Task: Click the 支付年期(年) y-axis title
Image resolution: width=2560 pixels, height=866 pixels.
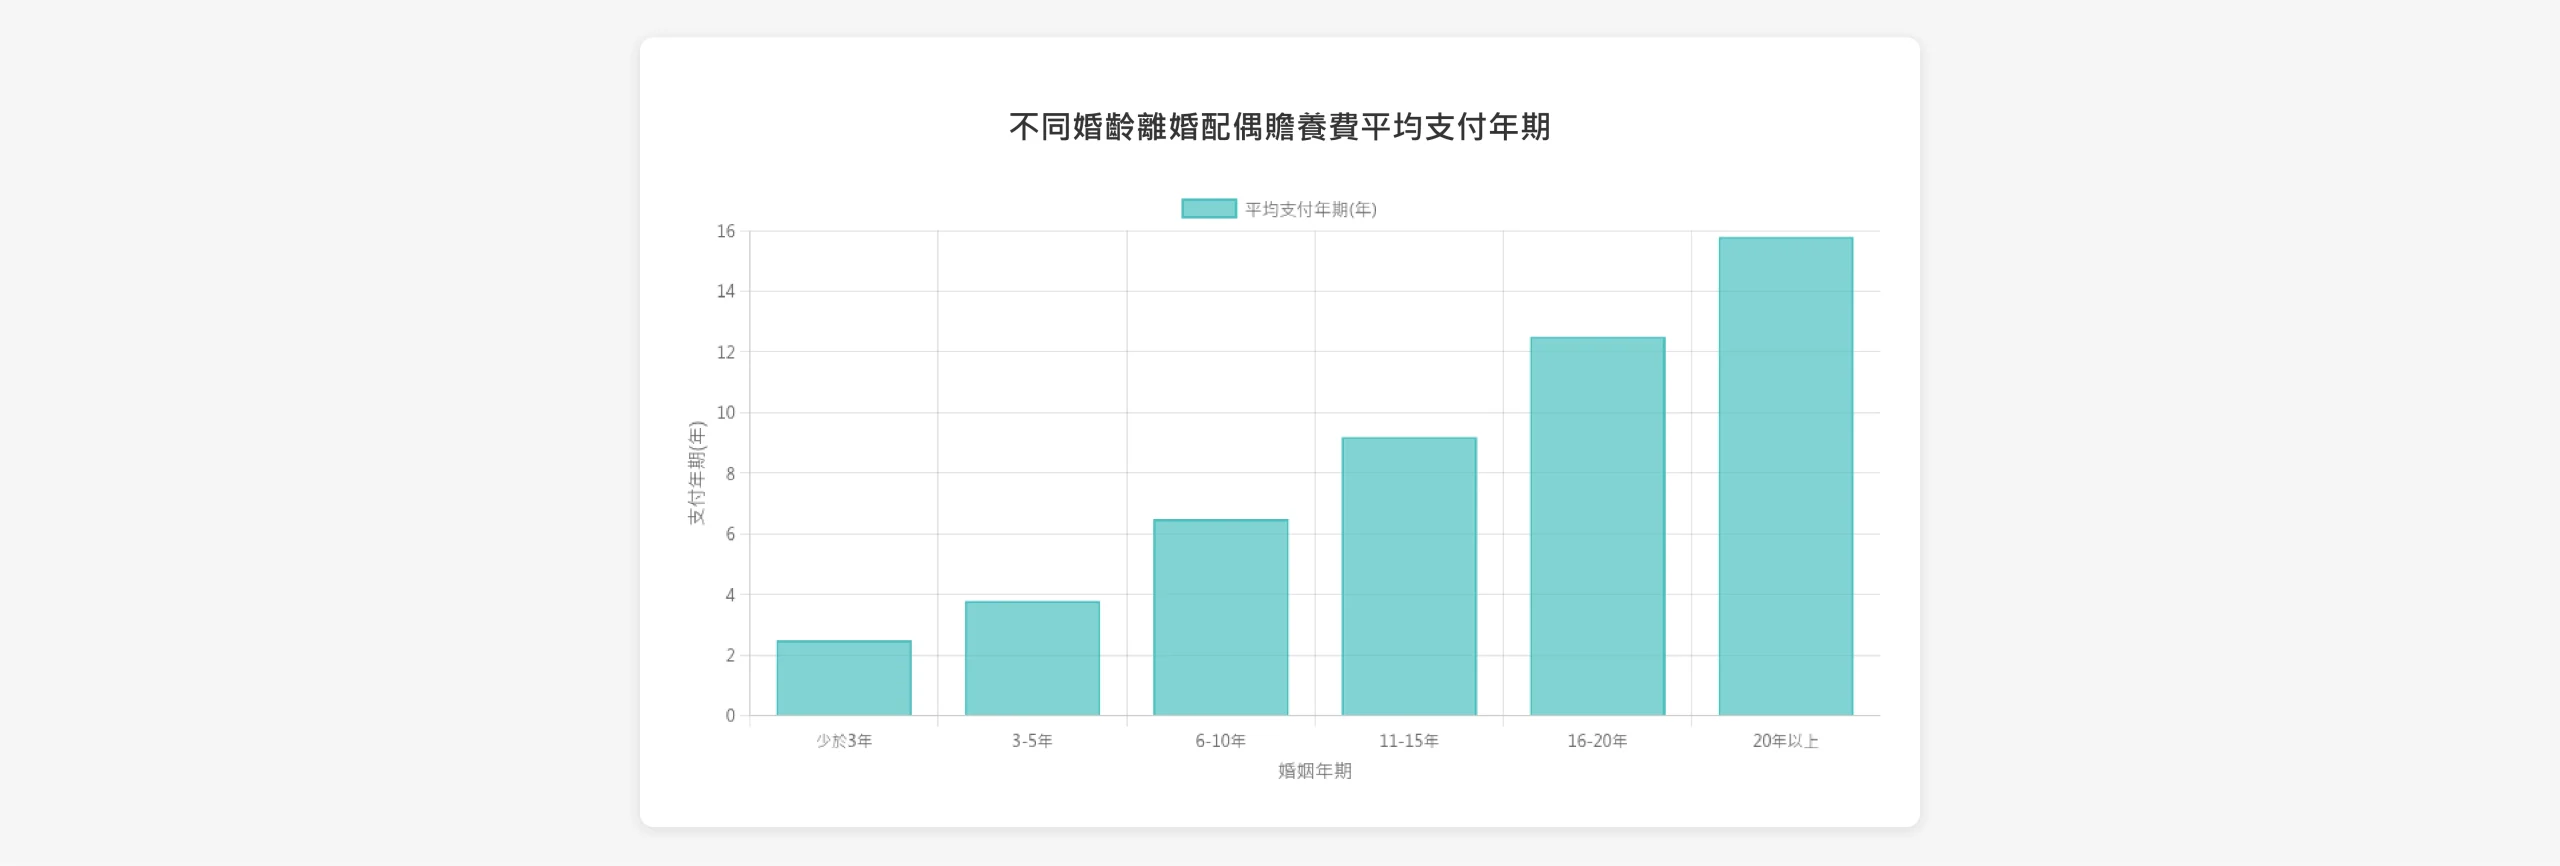Action: click(x=696, y=473)
